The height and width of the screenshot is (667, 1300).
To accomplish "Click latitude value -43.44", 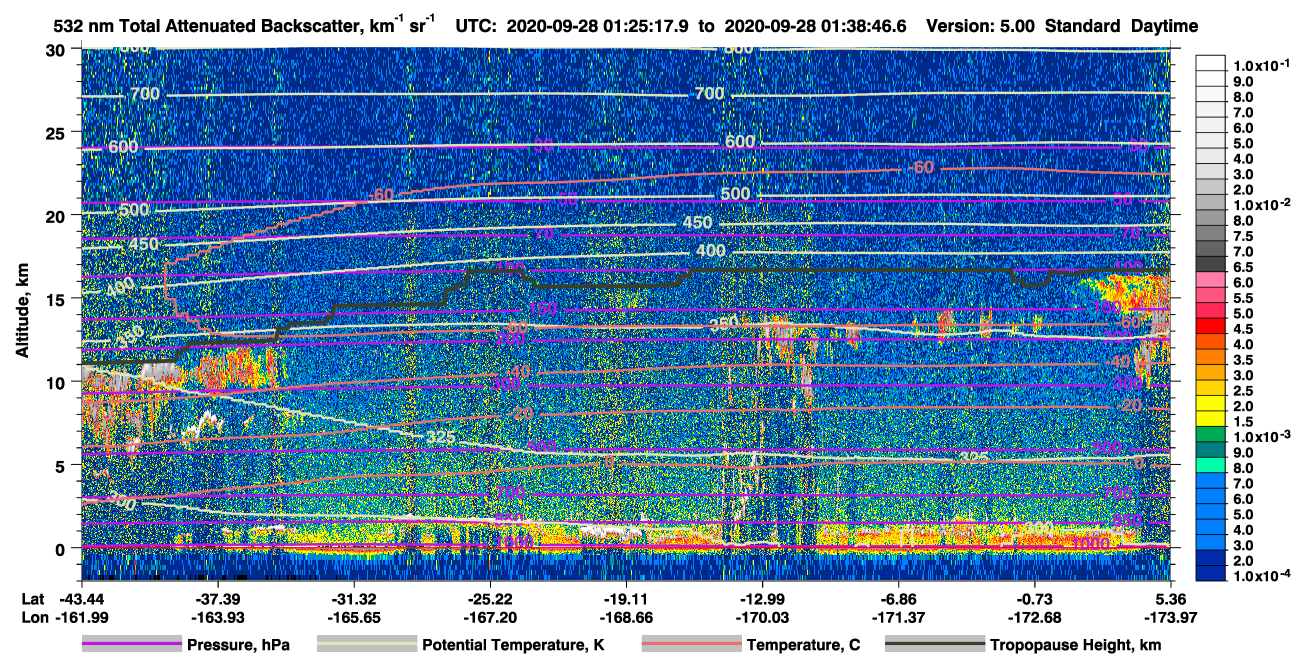I will (x=82, y=598).
